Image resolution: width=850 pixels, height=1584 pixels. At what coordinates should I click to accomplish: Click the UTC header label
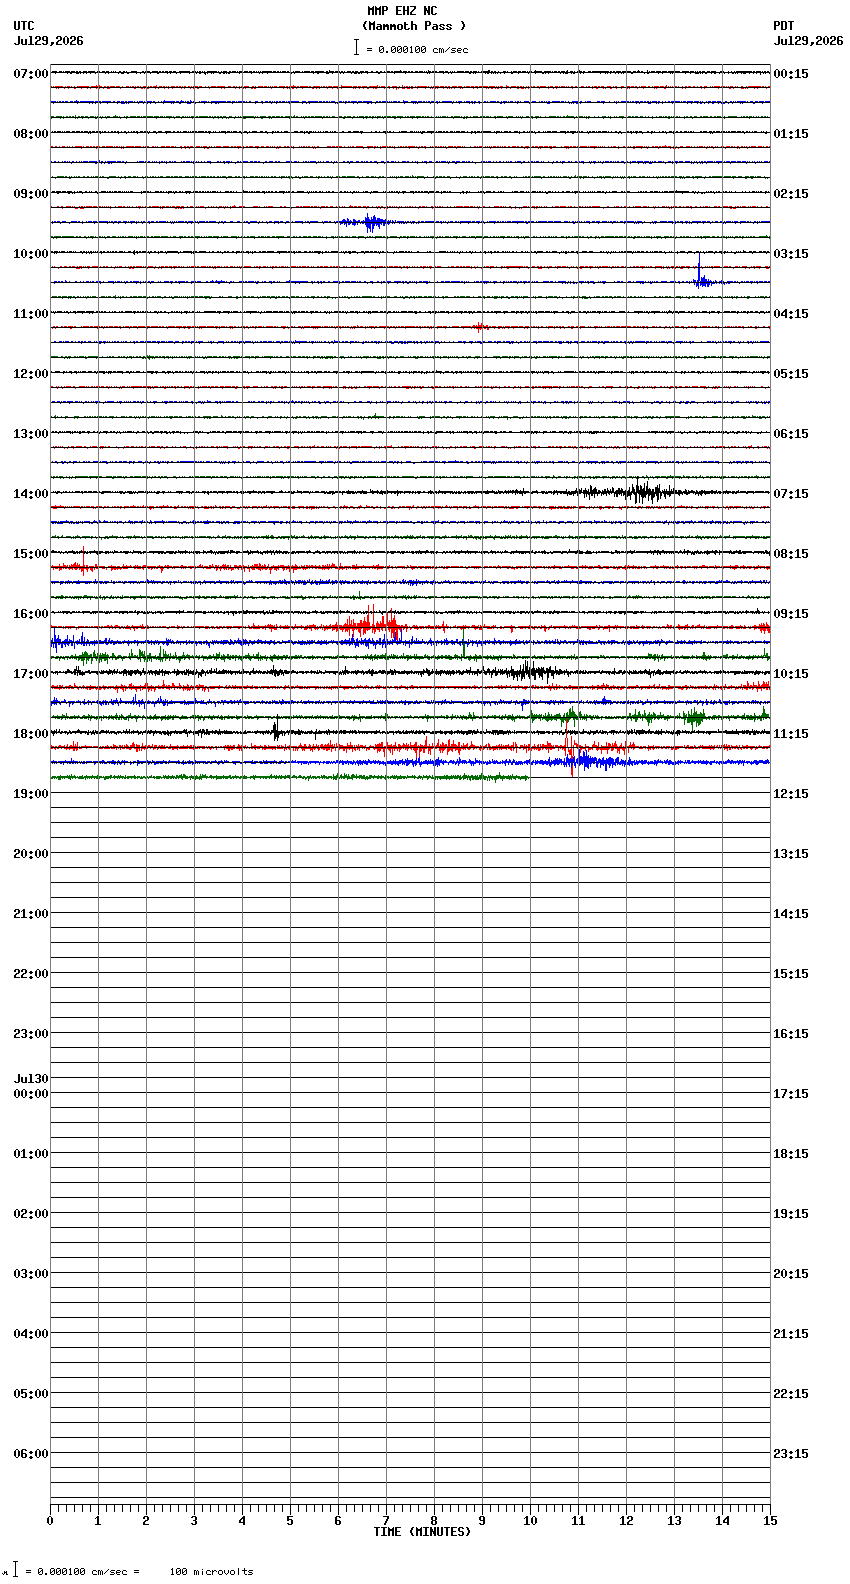click(x=24, y=26)
